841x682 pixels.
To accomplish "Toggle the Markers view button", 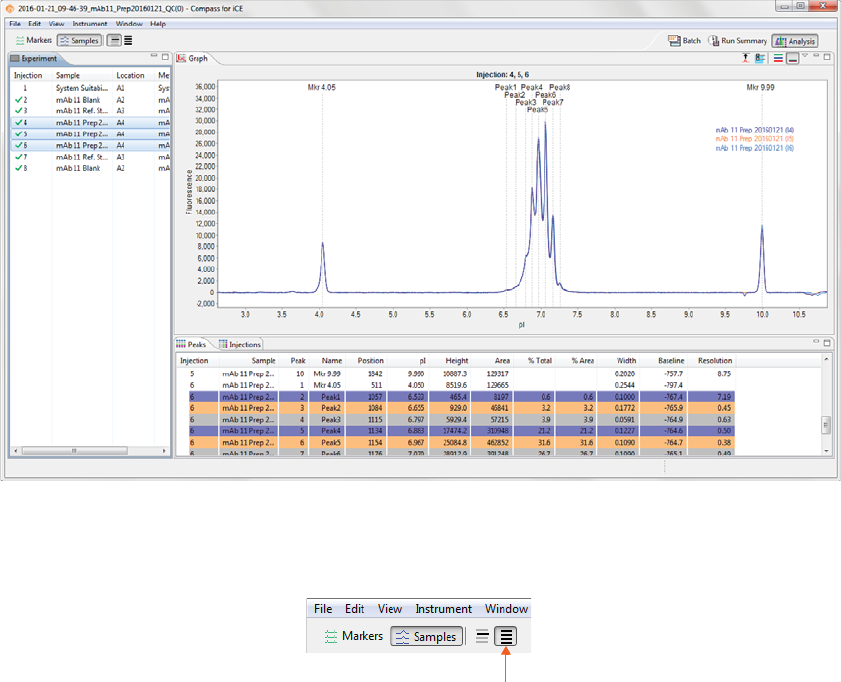I will point(32,40).
